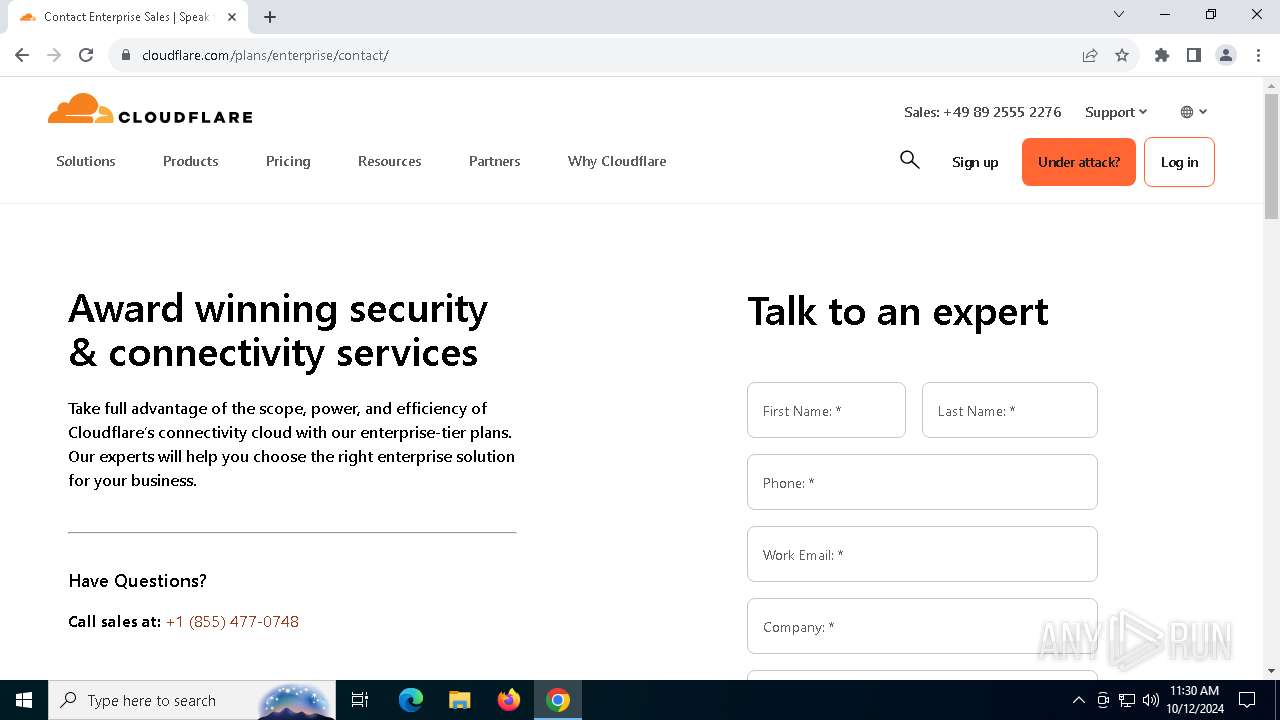Click the Chrome taskbar icon

[558, 700]
